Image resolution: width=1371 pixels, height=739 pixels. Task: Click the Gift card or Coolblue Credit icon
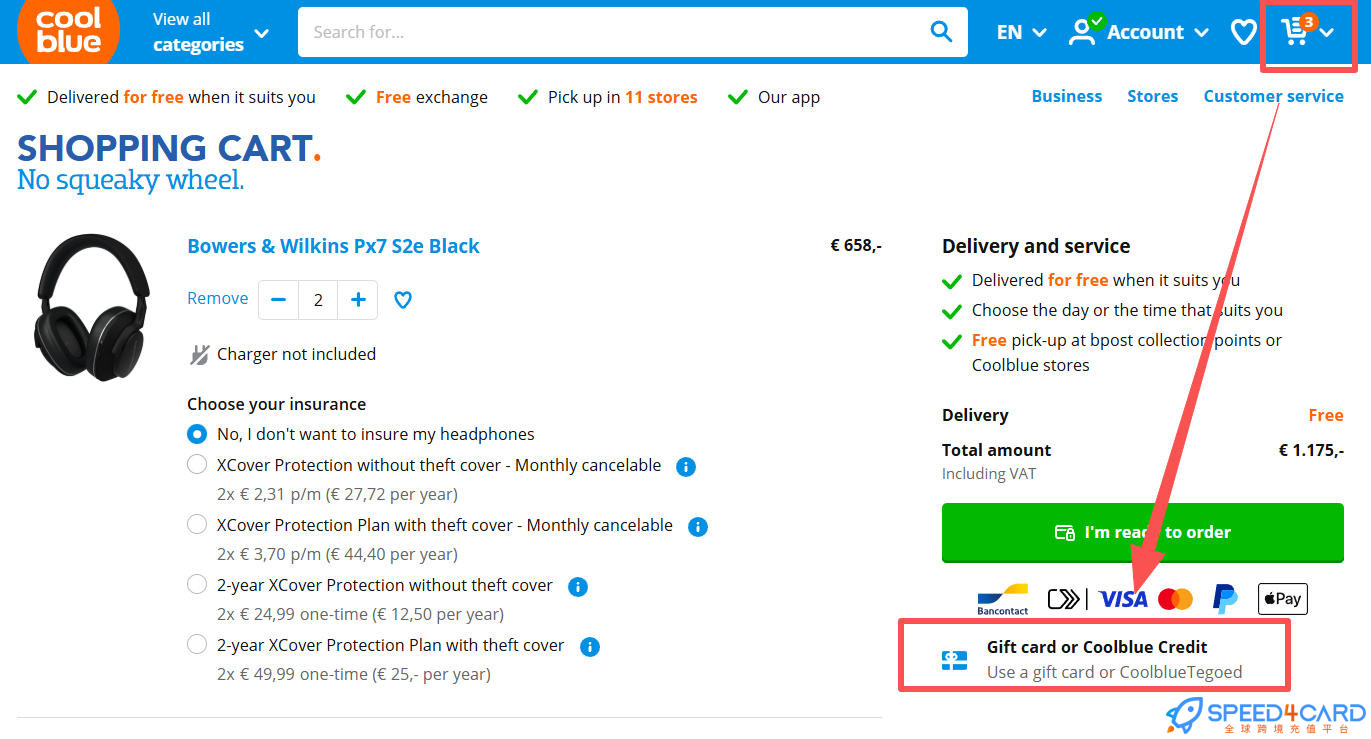(x=954, y=660)
